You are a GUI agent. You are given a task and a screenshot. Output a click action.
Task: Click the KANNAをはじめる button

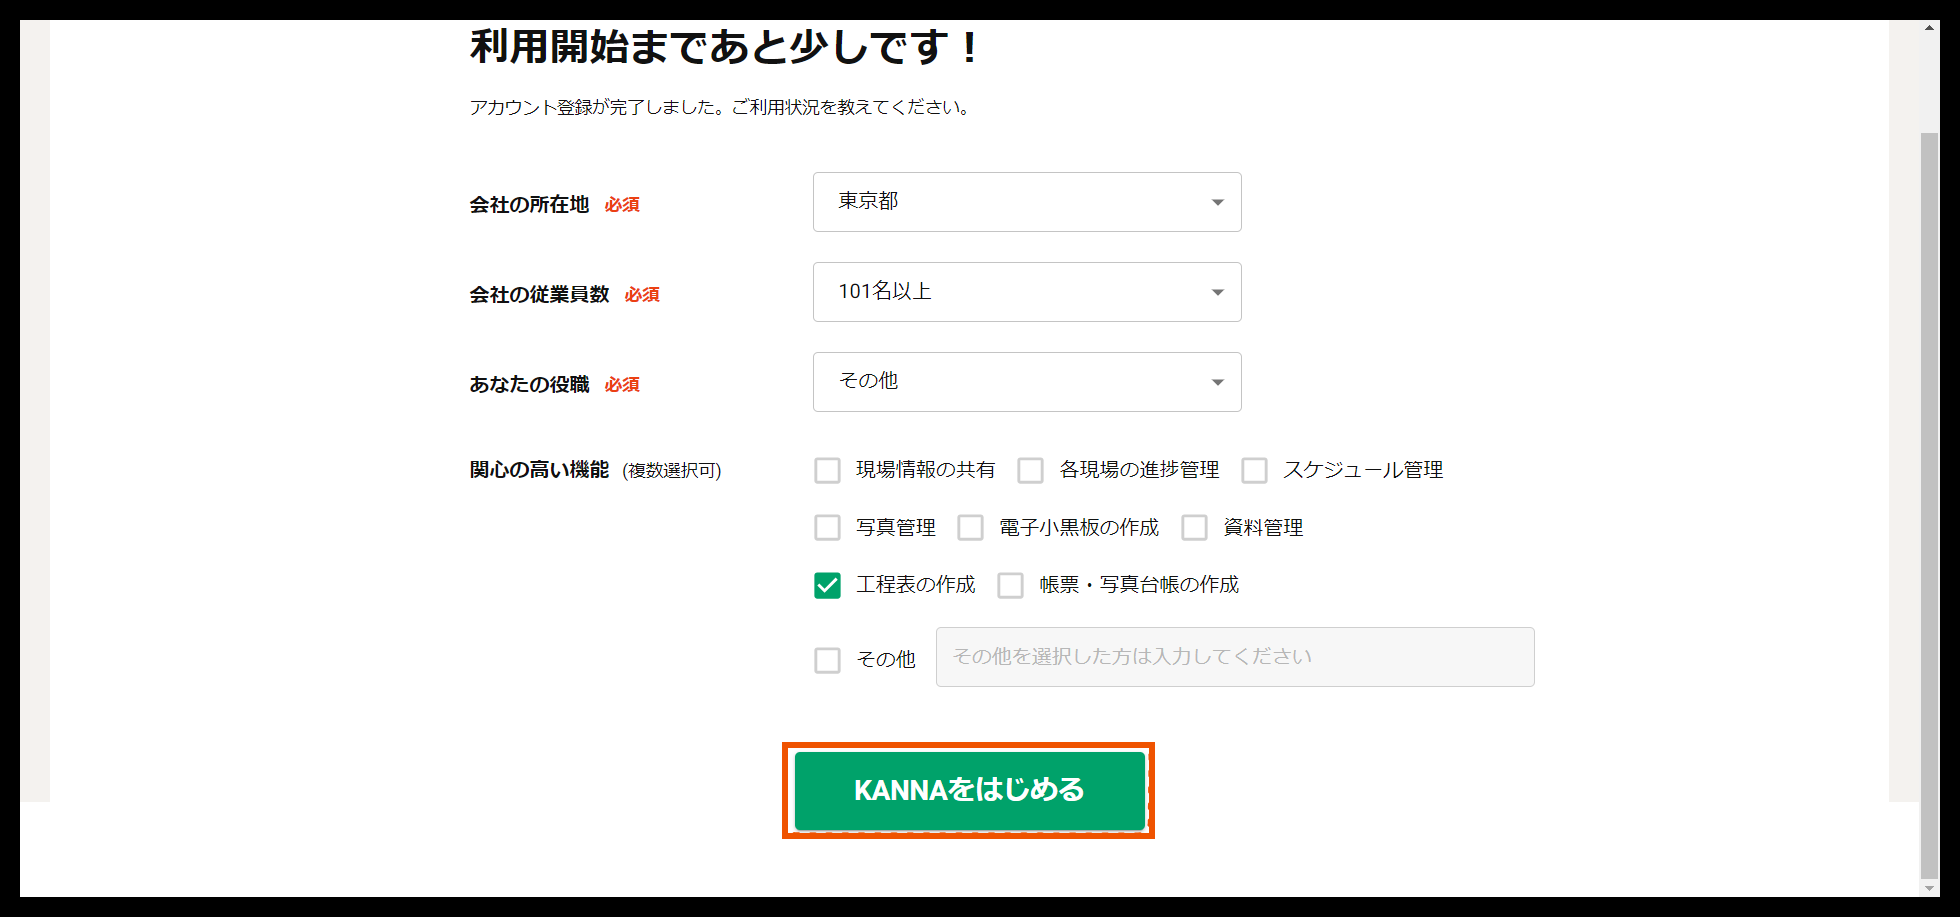[968, 789]
